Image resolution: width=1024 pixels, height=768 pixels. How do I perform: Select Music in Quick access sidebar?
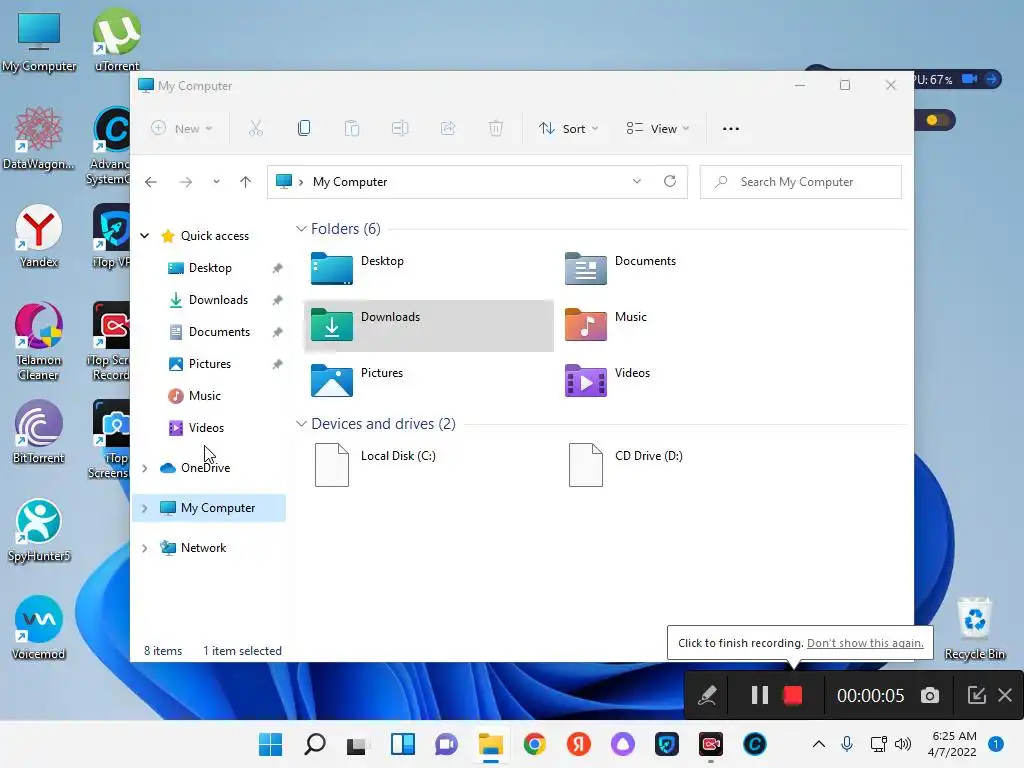pyautogui.click(x=204, y=396)
